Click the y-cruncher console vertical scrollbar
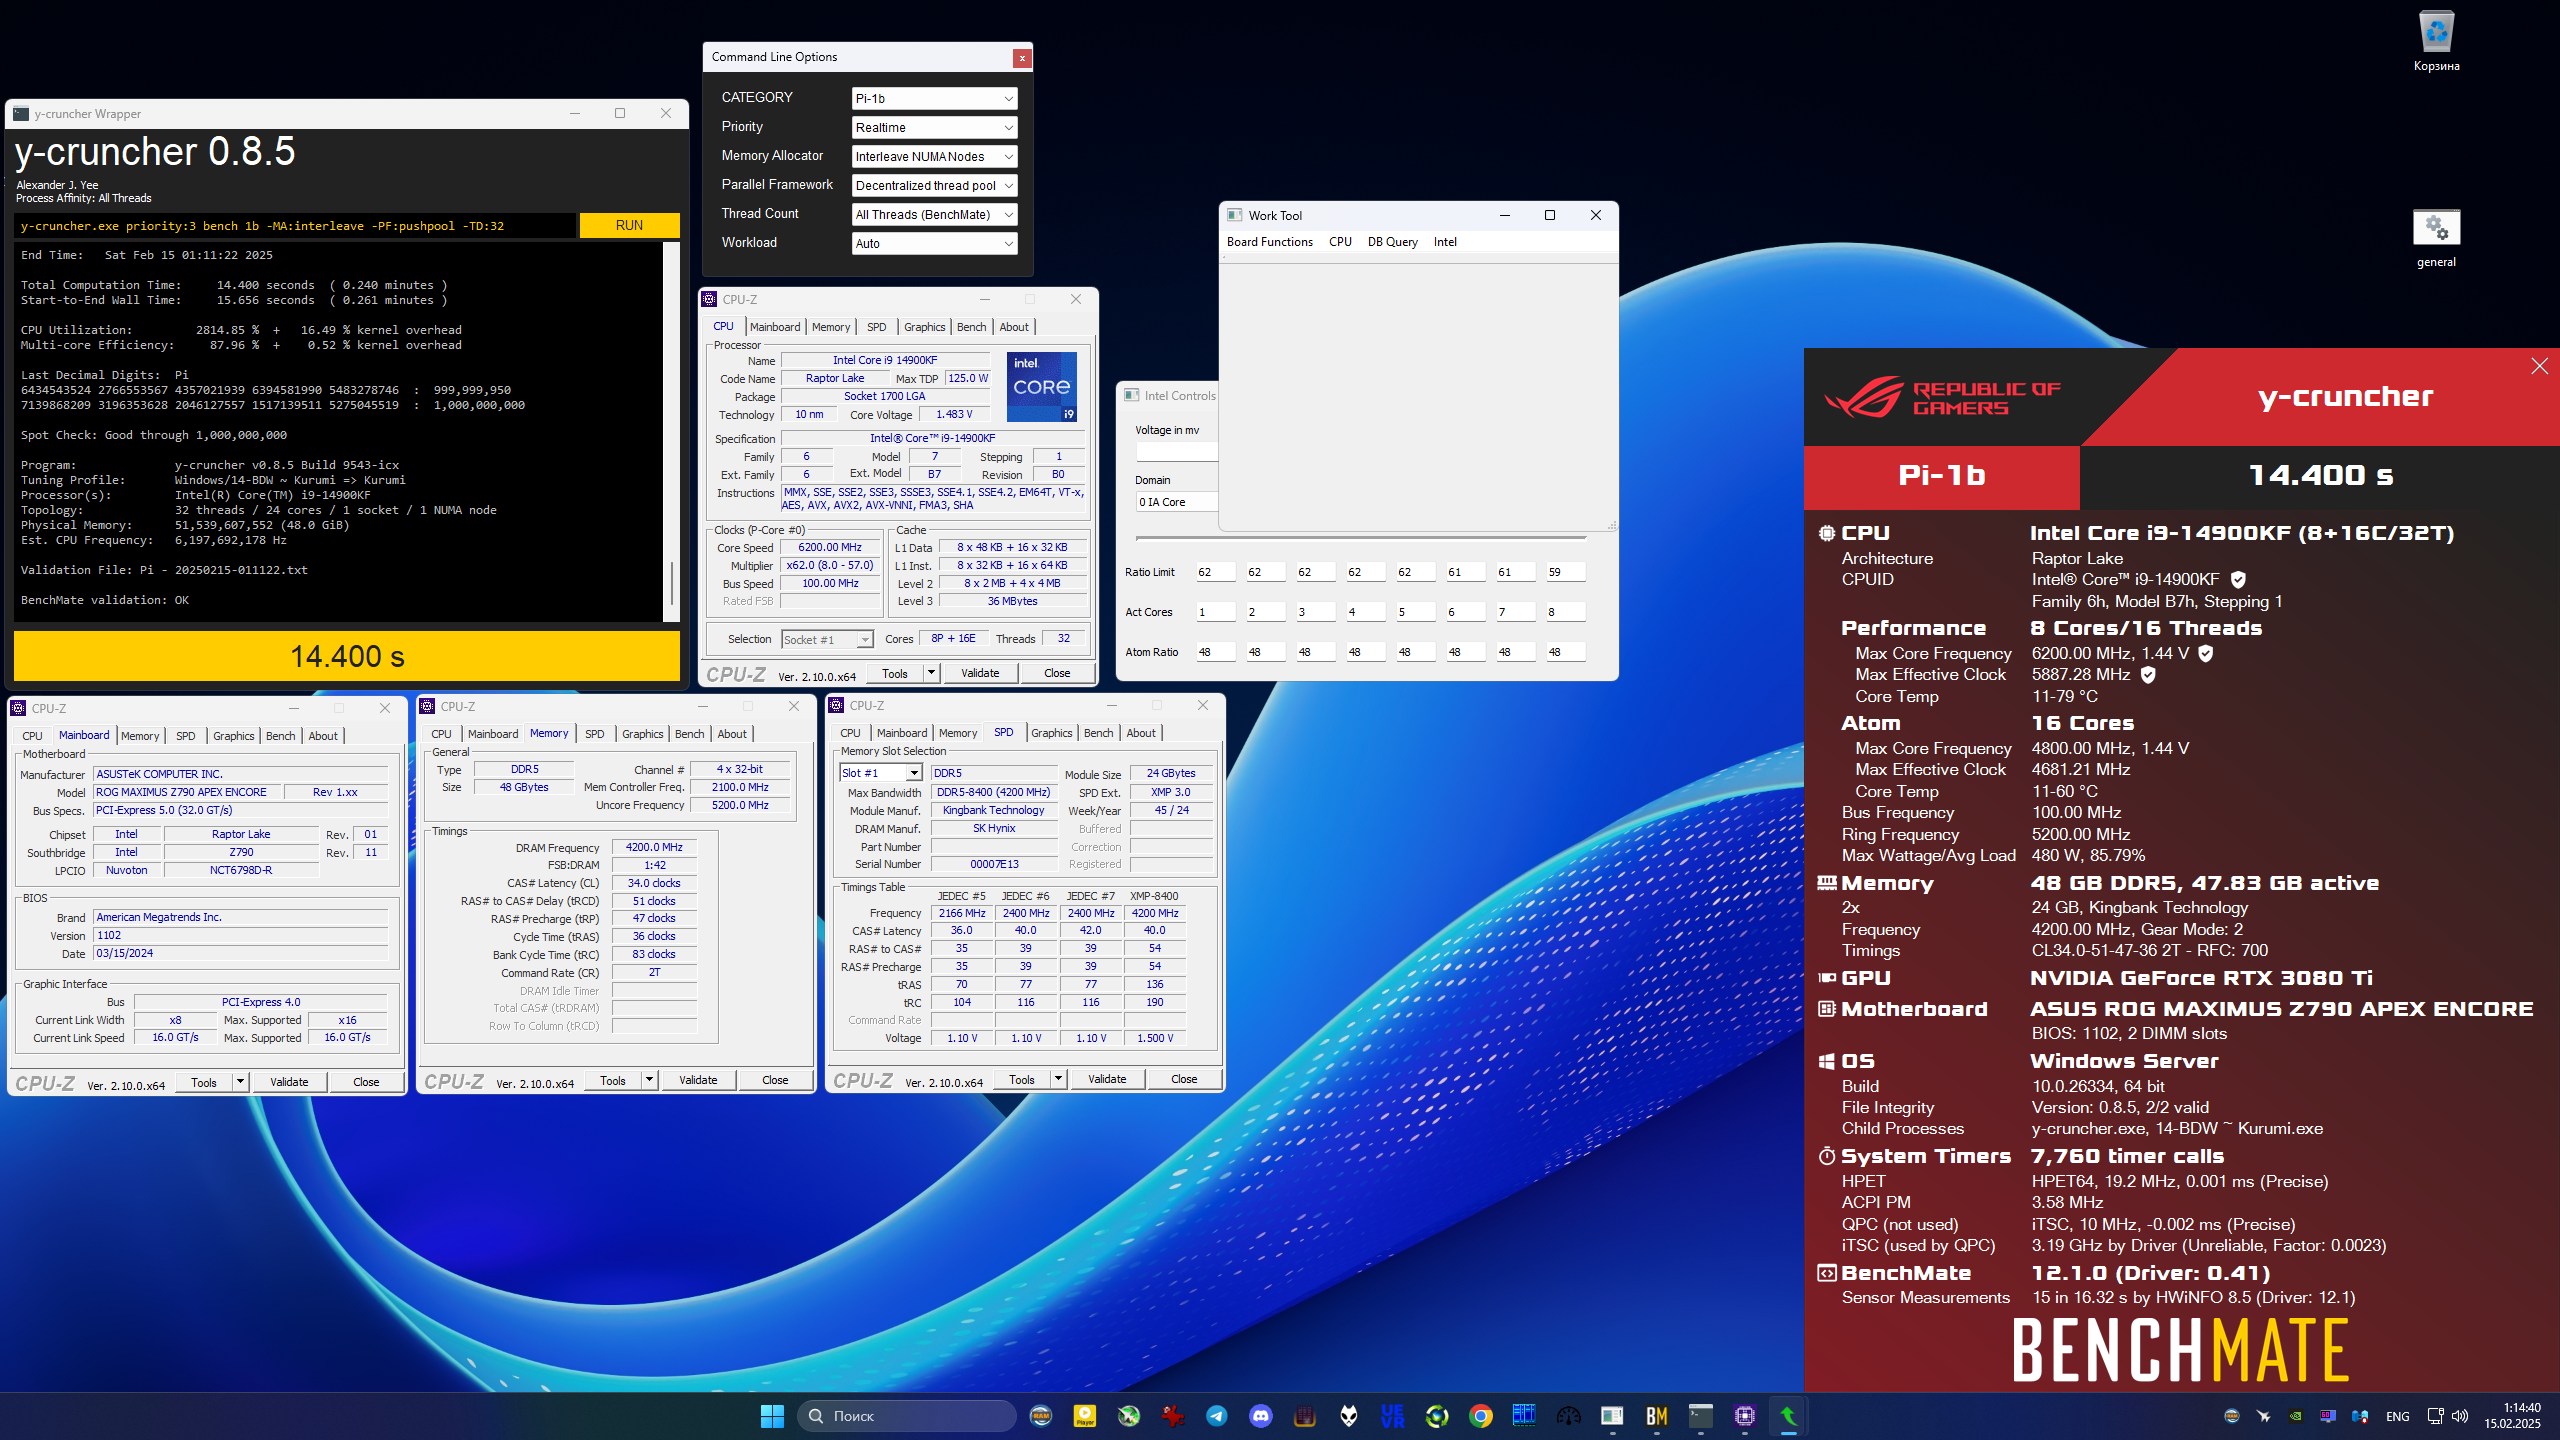Image resolution: width=2560 pixels, height=1440 pixels. click(672, 430)
